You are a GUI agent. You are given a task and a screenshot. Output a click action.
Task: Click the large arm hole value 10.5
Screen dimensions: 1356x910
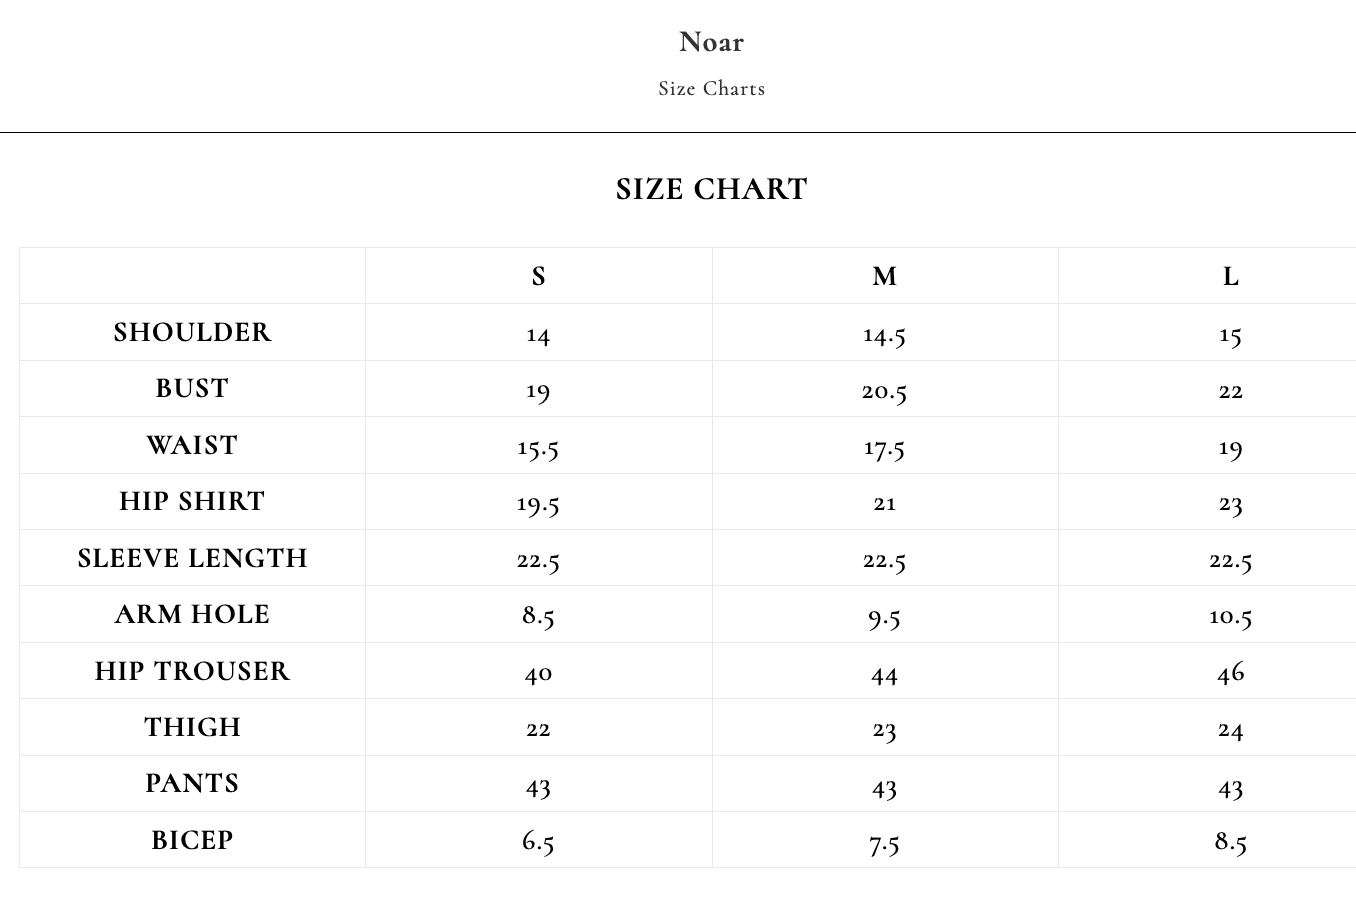(1230, 616)
